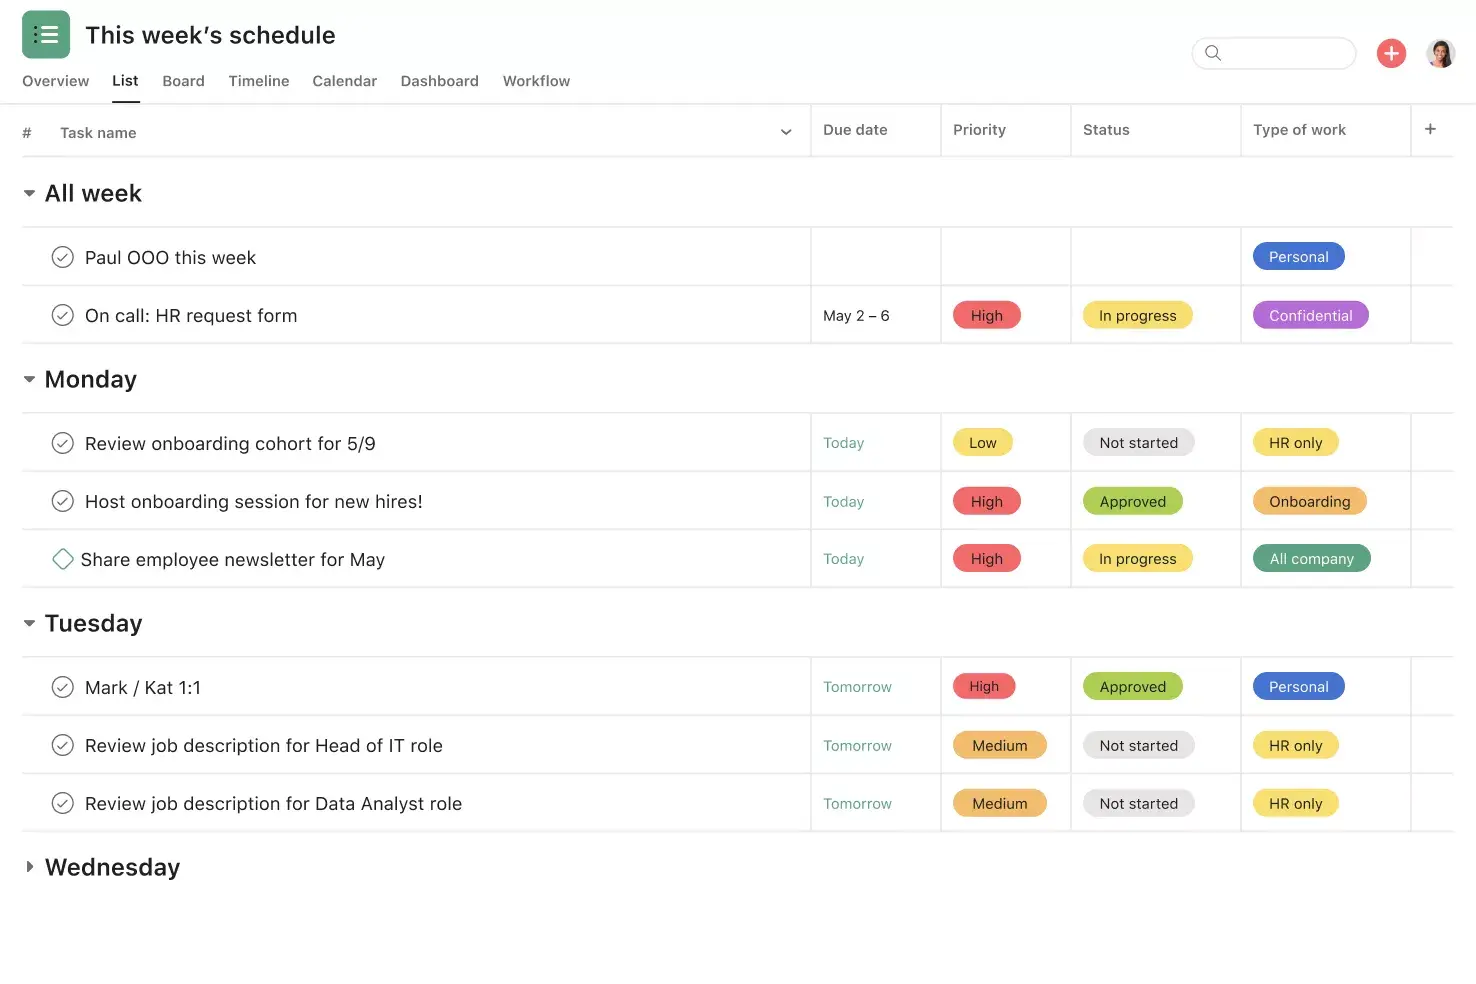Open the Dashboard view
Screen dimensions: 1476x984
click(439, 81)
